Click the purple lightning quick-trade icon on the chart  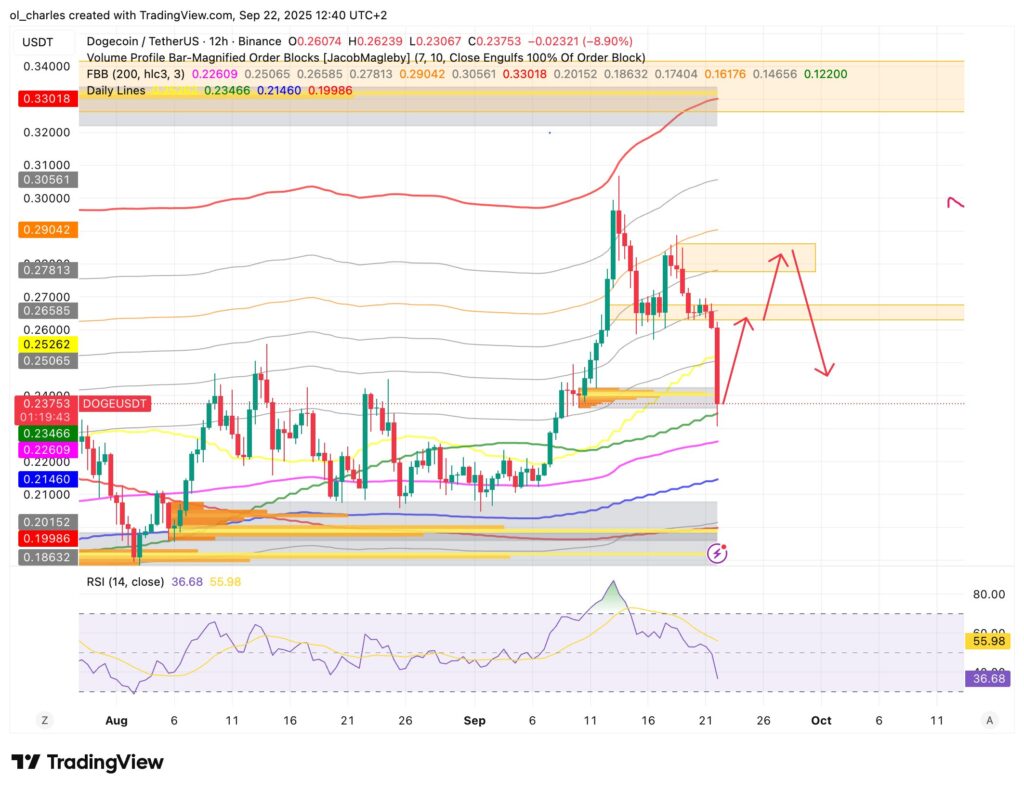pyautogui.click(x=716, y=552)
